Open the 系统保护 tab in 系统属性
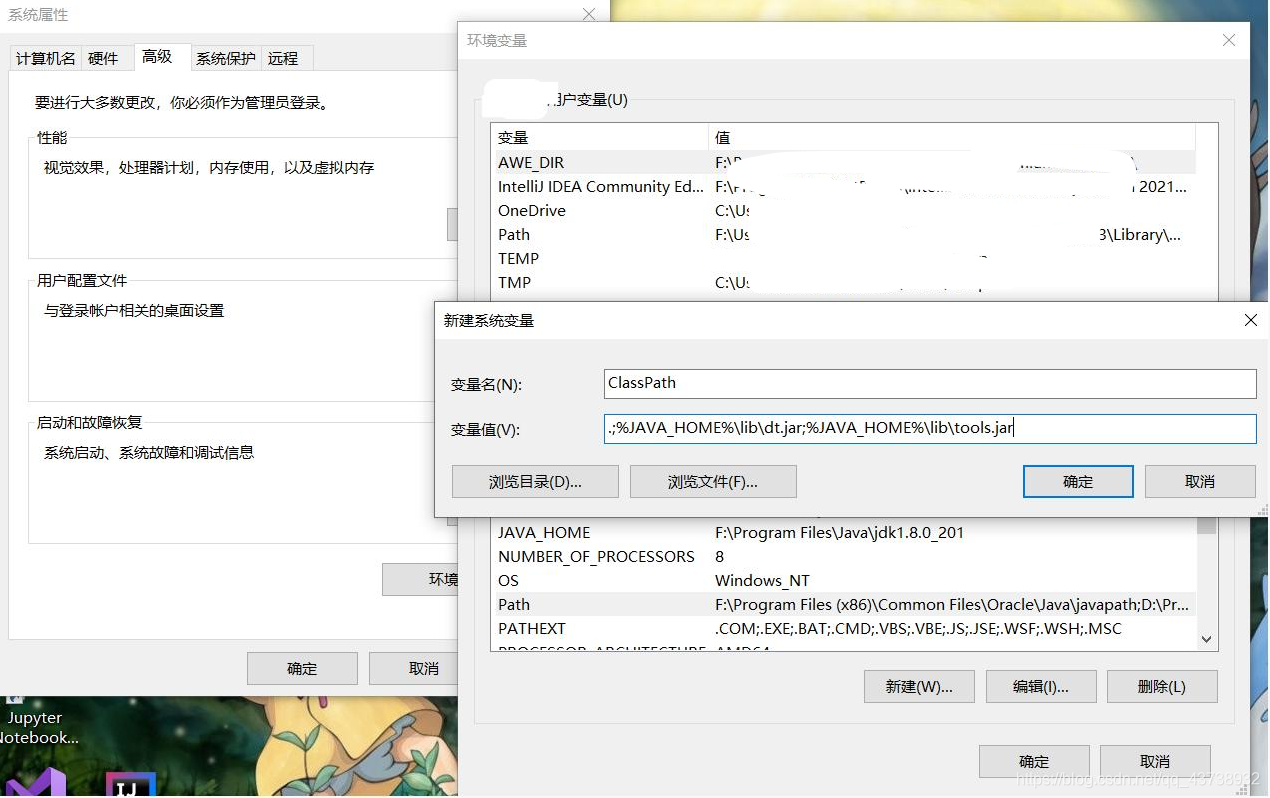This screenshot has height=798, width=1270. [226, 59]
